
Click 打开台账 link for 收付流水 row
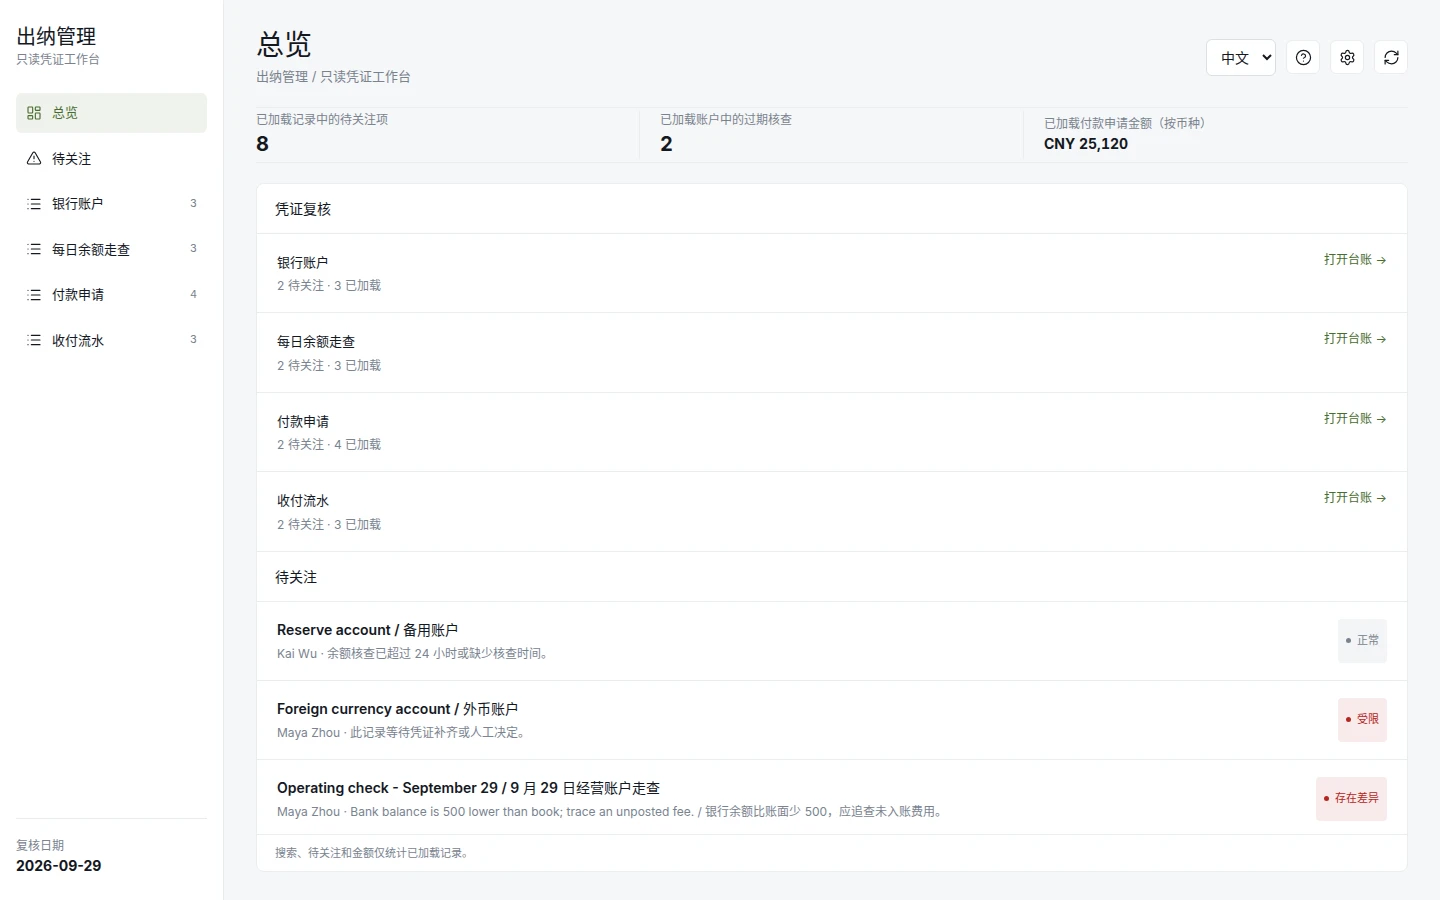click(1355, 498)
